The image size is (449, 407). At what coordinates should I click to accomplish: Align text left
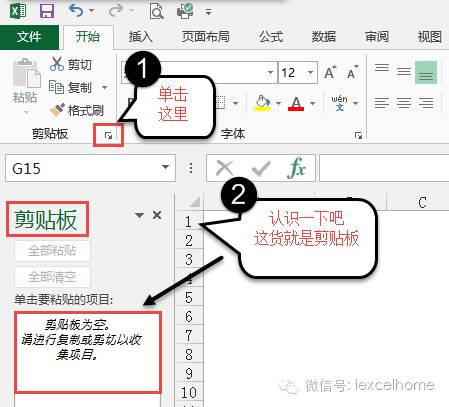tap(382, 103)
